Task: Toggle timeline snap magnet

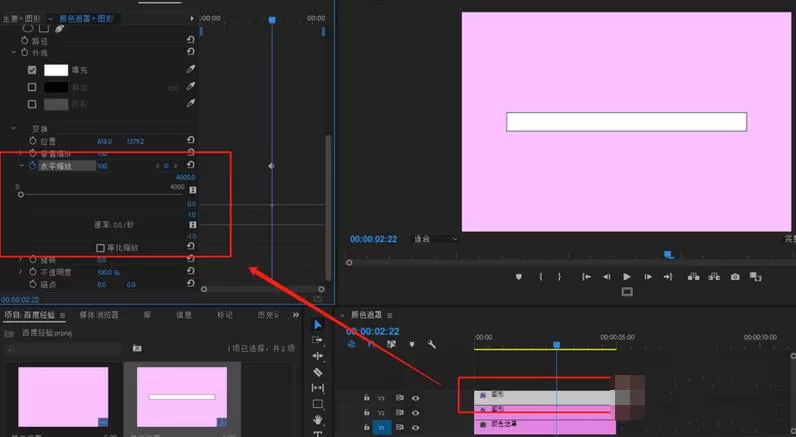Action: [372, 345]
